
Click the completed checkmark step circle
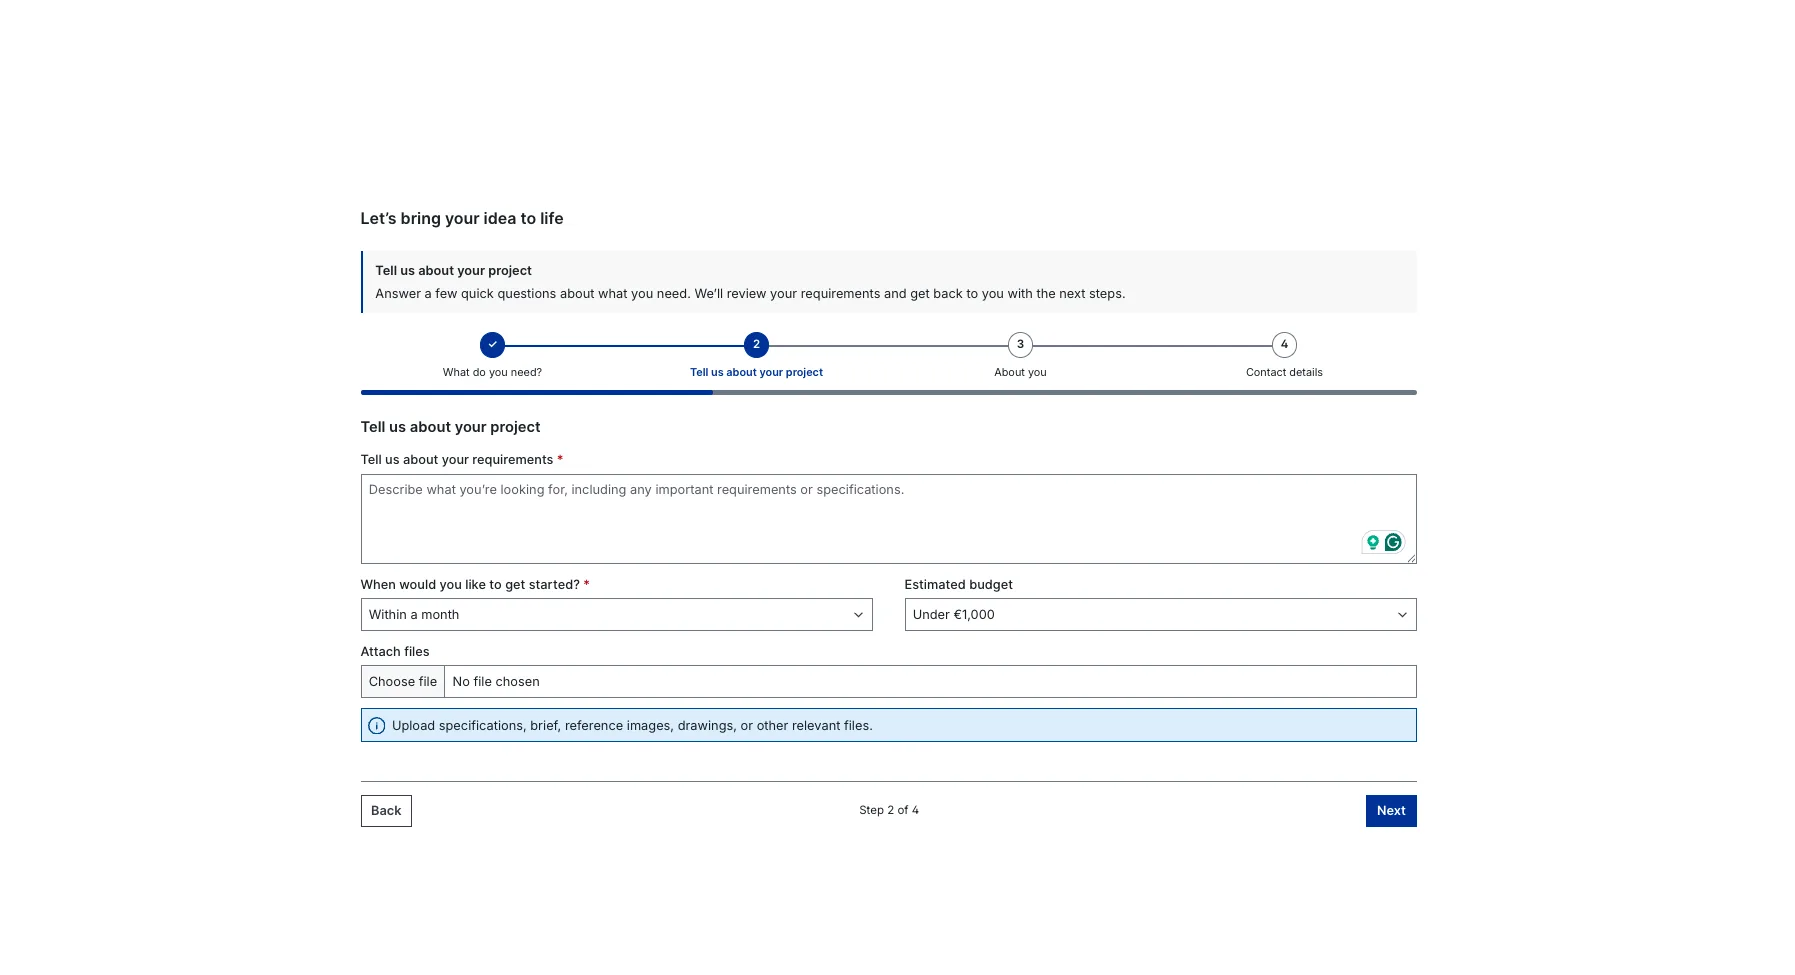(492, 345)
